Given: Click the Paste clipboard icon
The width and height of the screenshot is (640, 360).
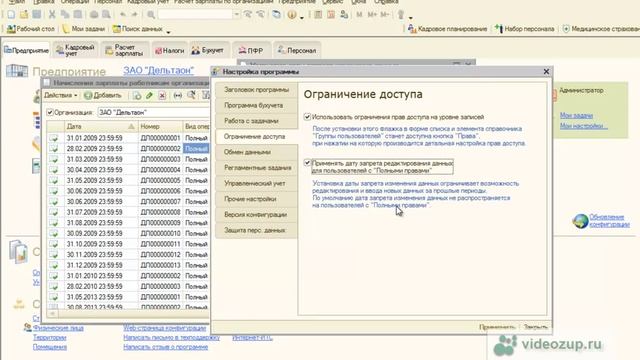Looking at the screenshot, I should tap(78, 15).
